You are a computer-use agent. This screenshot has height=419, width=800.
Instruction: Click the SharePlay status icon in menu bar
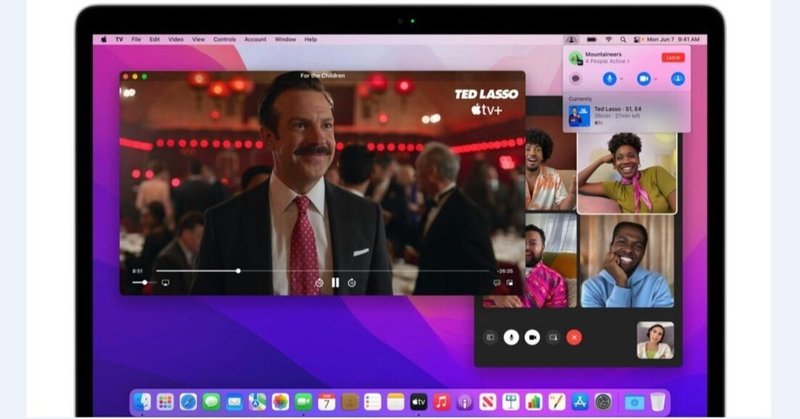571,39
